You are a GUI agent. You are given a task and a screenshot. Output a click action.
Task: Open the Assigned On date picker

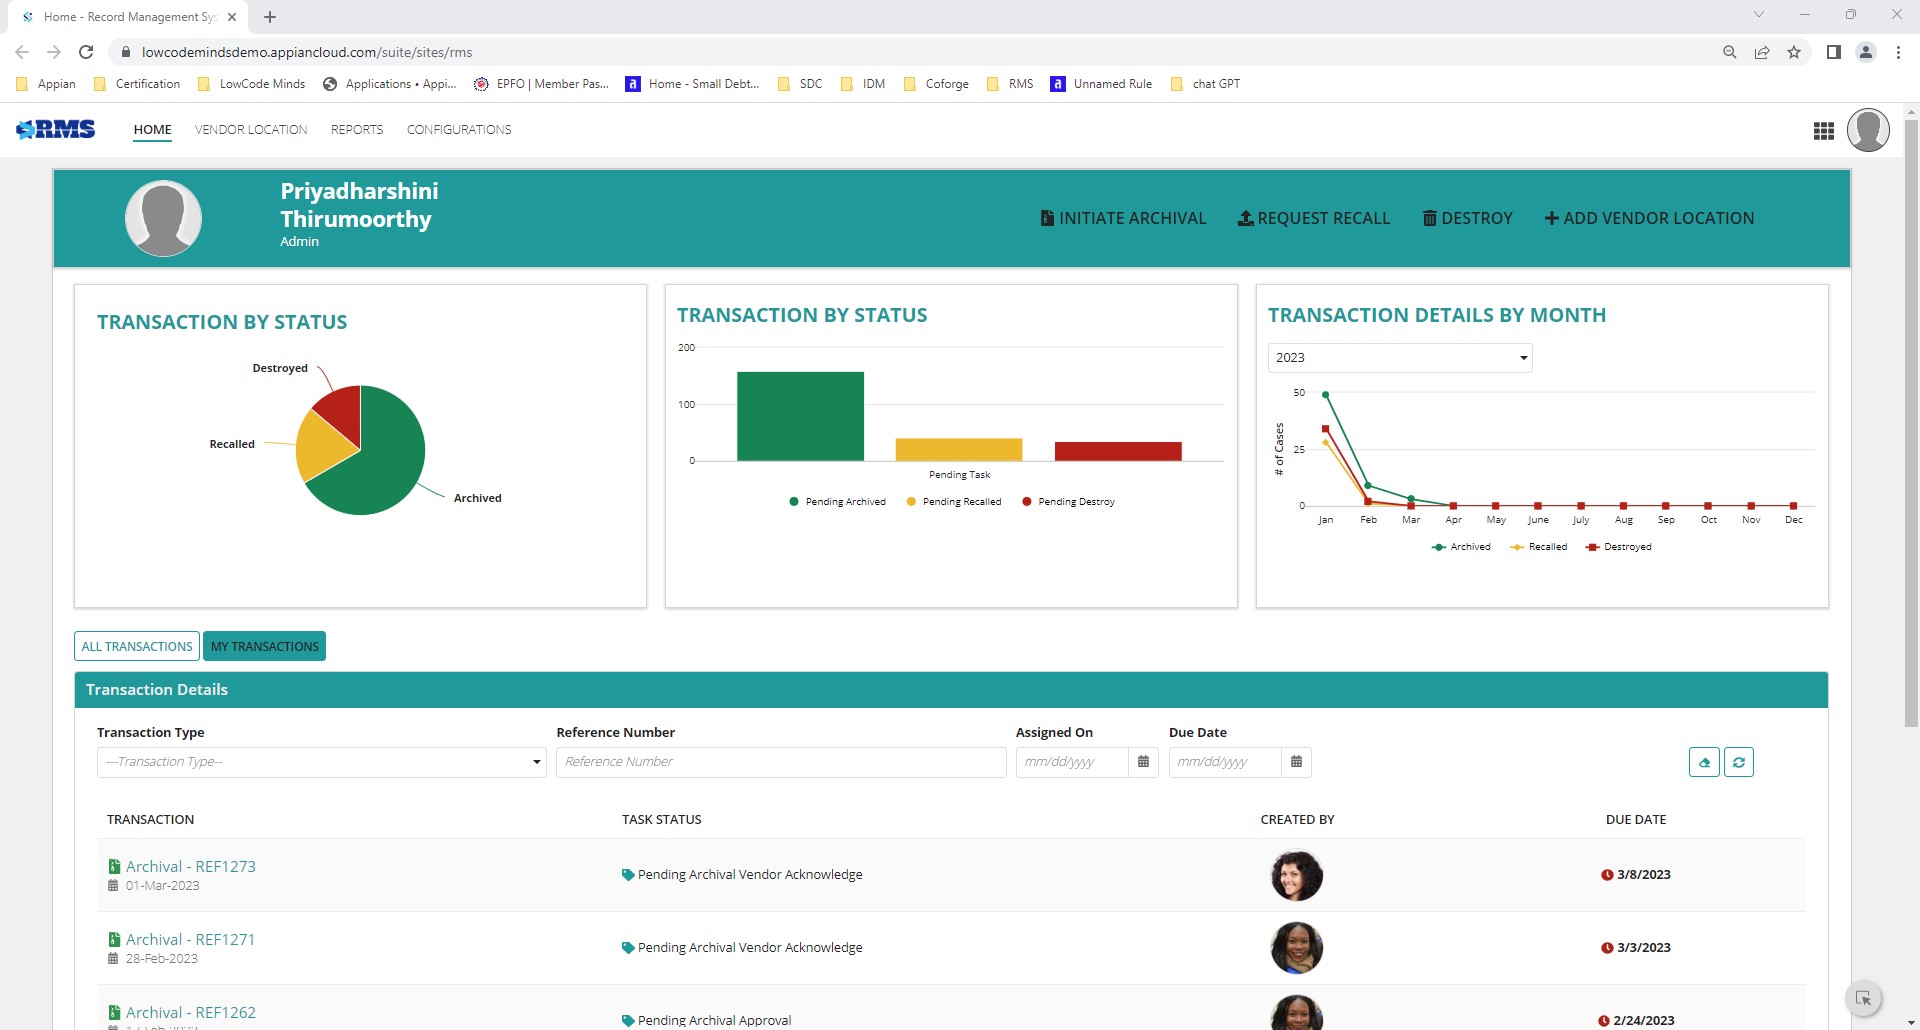pyautogui.click(x=1144, y=762)
